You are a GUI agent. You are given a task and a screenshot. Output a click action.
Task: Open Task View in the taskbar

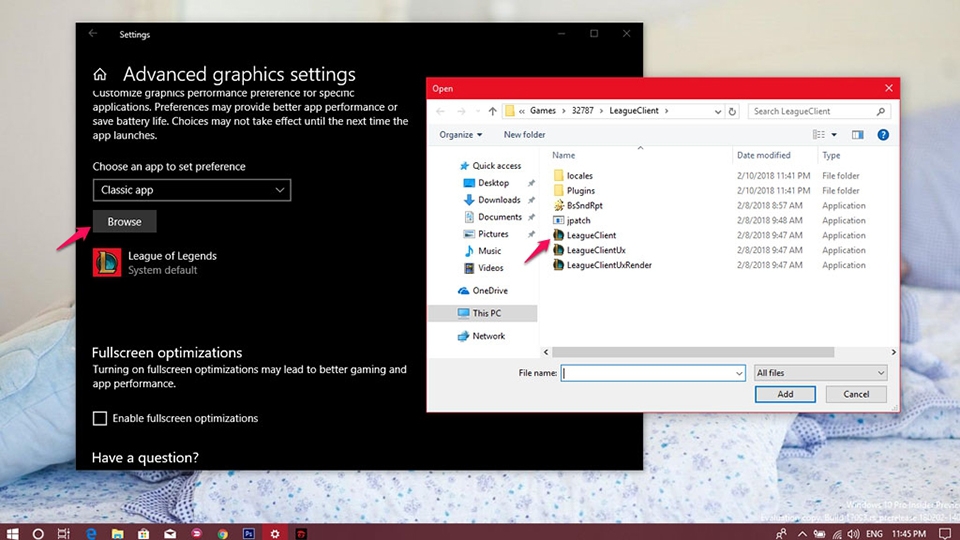pos(64,534)
